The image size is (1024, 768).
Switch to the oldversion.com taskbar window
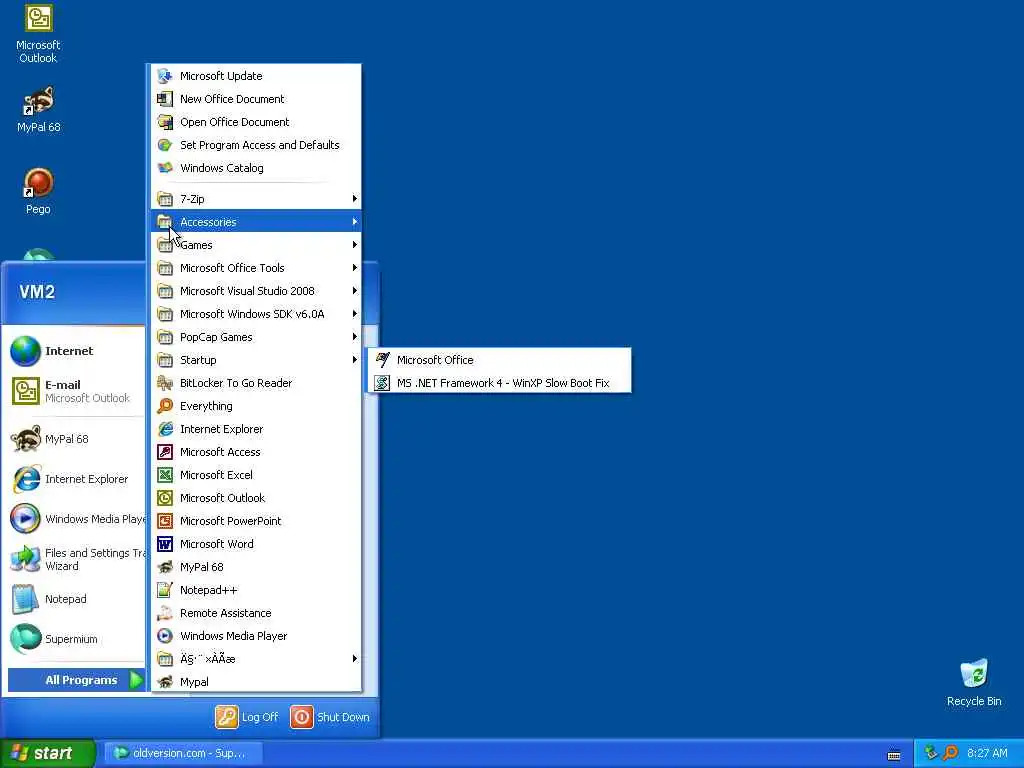point(184,753)
